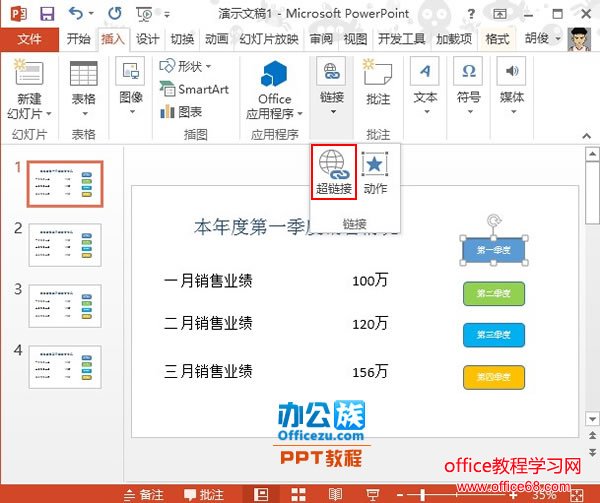Insert a Comment (批注) from ribbon
This screenshot has width=600, height=503.
coord(378,82)
